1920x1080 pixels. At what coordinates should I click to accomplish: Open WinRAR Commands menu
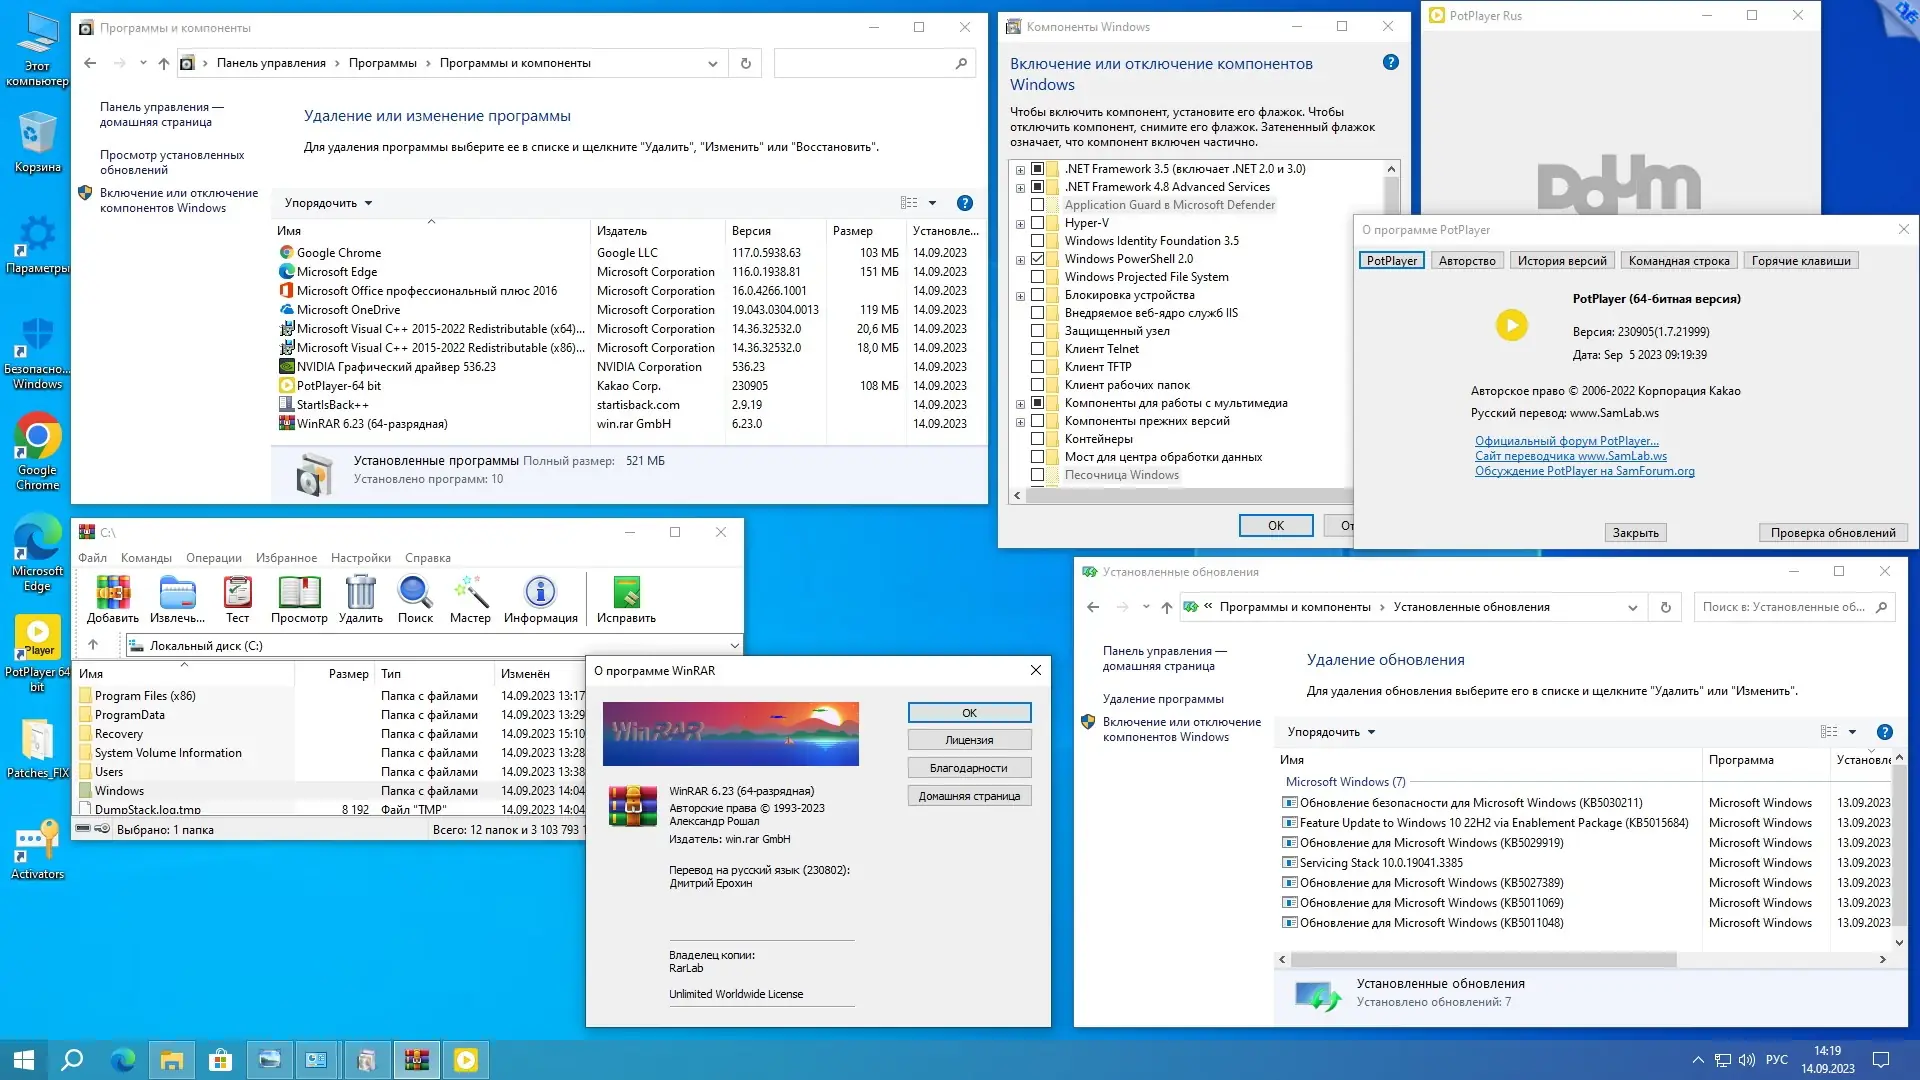point(146,558)
